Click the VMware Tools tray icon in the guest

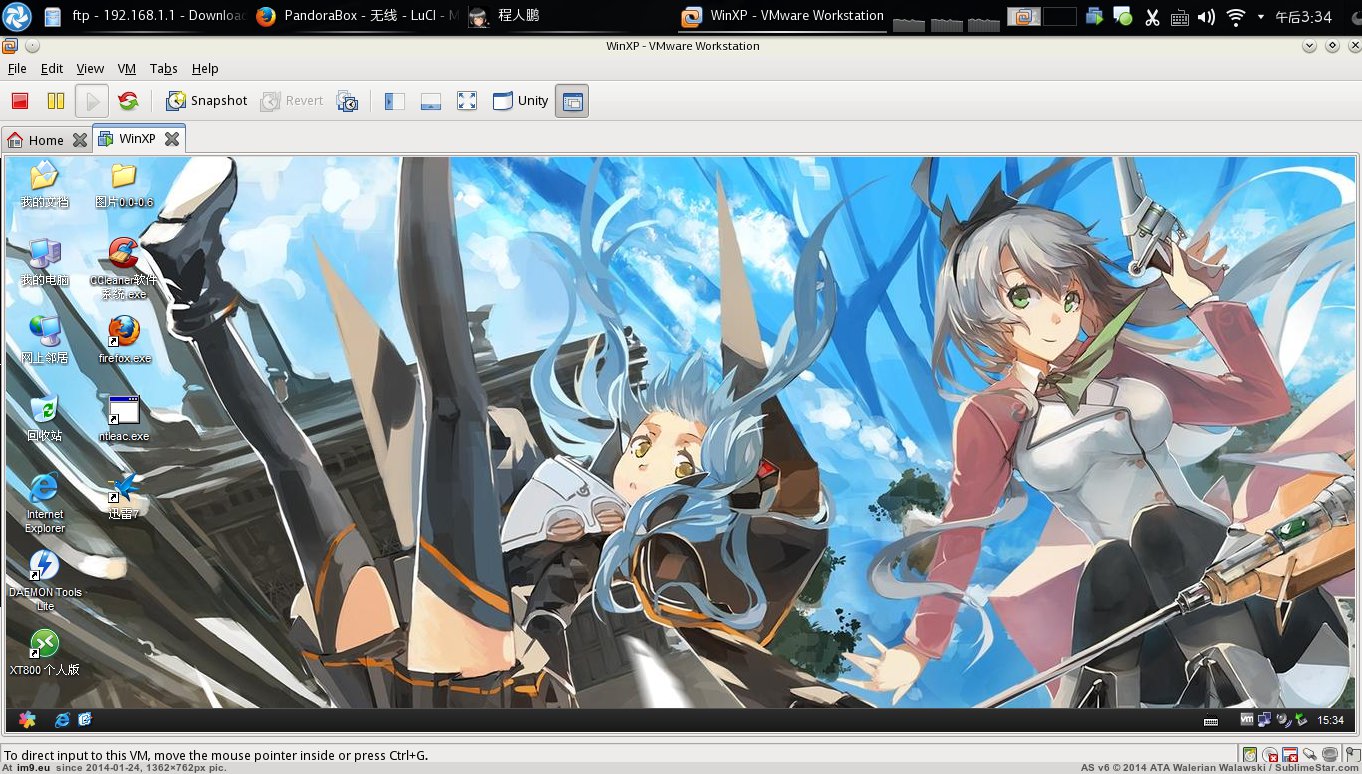pos(1247,719)
